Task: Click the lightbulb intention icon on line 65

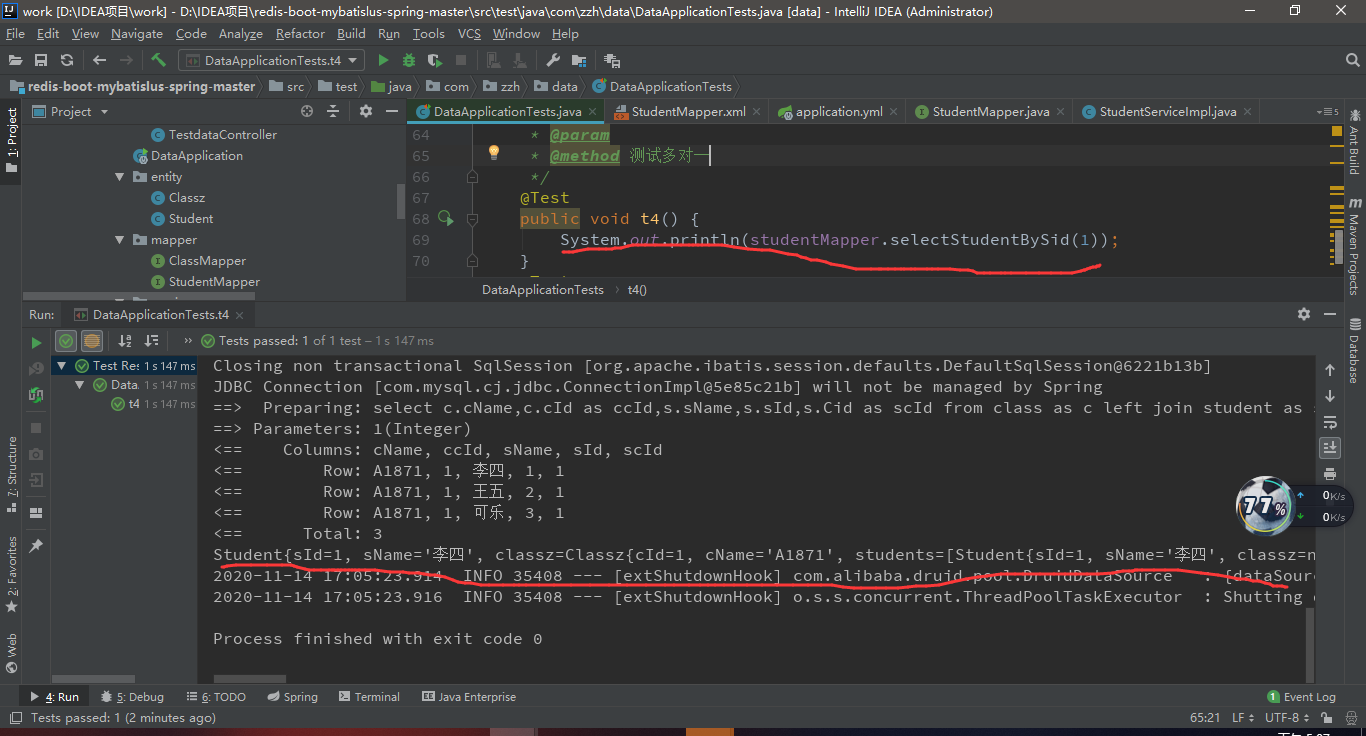Action: point(493,152)
